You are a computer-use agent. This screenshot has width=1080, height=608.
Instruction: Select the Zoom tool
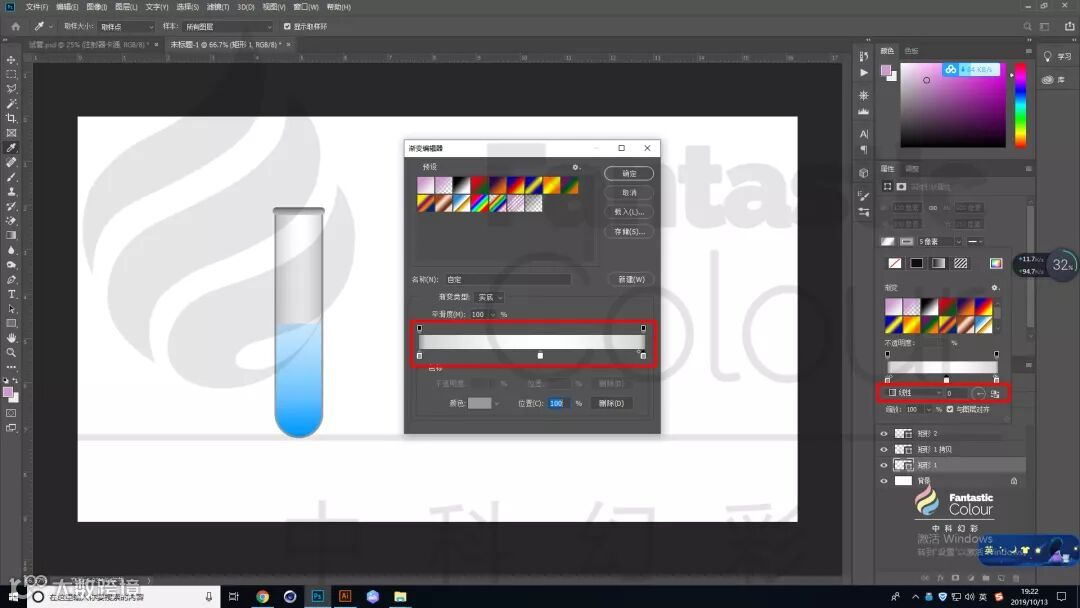11,353
